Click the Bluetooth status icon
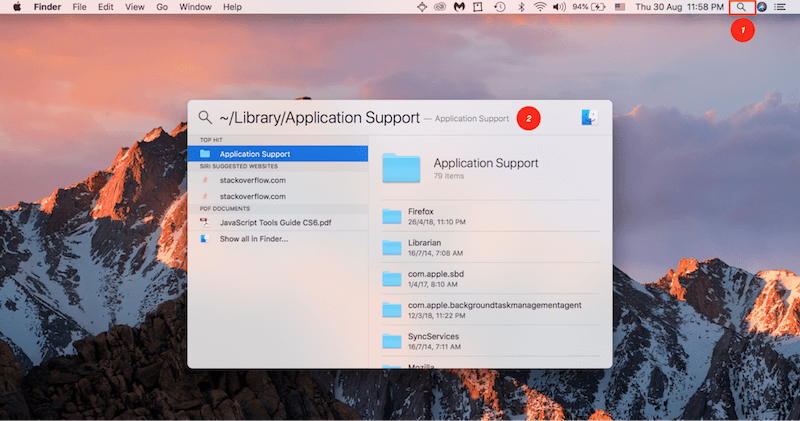 pos(521,7)
